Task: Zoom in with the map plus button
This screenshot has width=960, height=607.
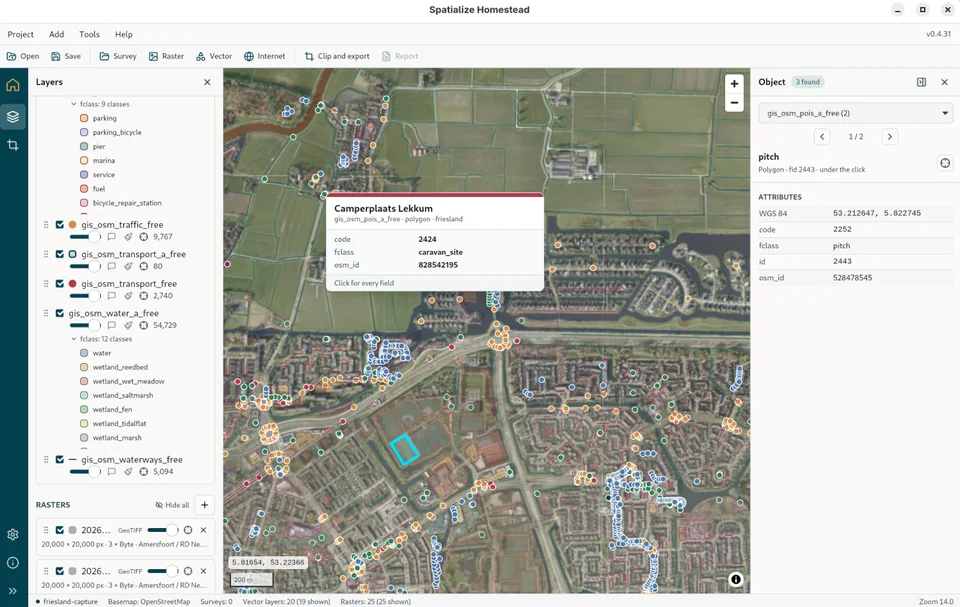Action: pos(734,84)
